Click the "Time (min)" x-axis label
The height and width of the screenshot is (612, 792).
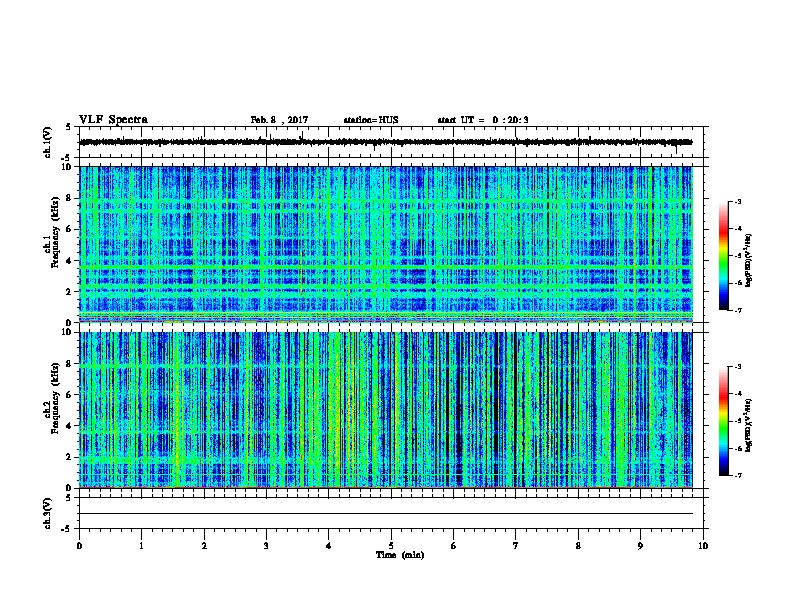[x=400, y=555]
